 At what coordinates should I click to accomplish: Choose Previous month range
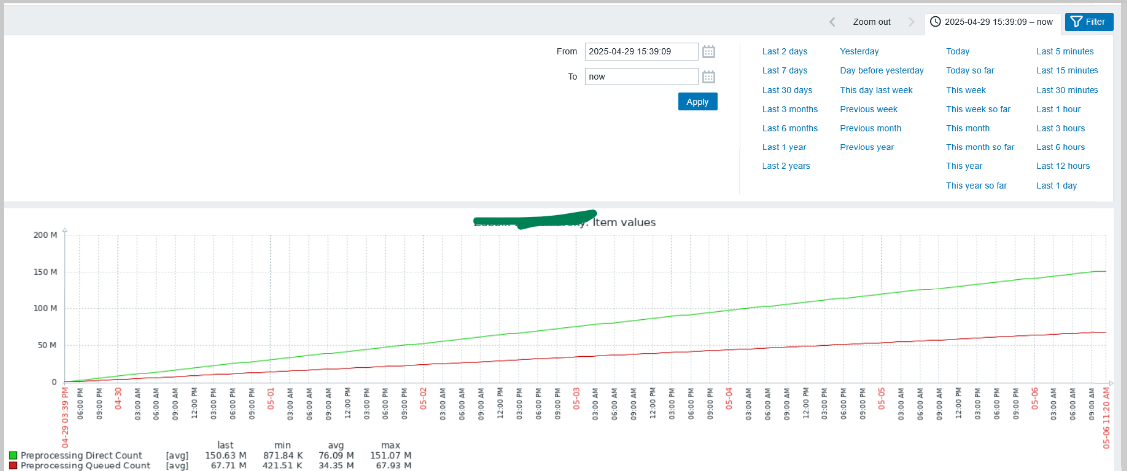click(870, 128)
